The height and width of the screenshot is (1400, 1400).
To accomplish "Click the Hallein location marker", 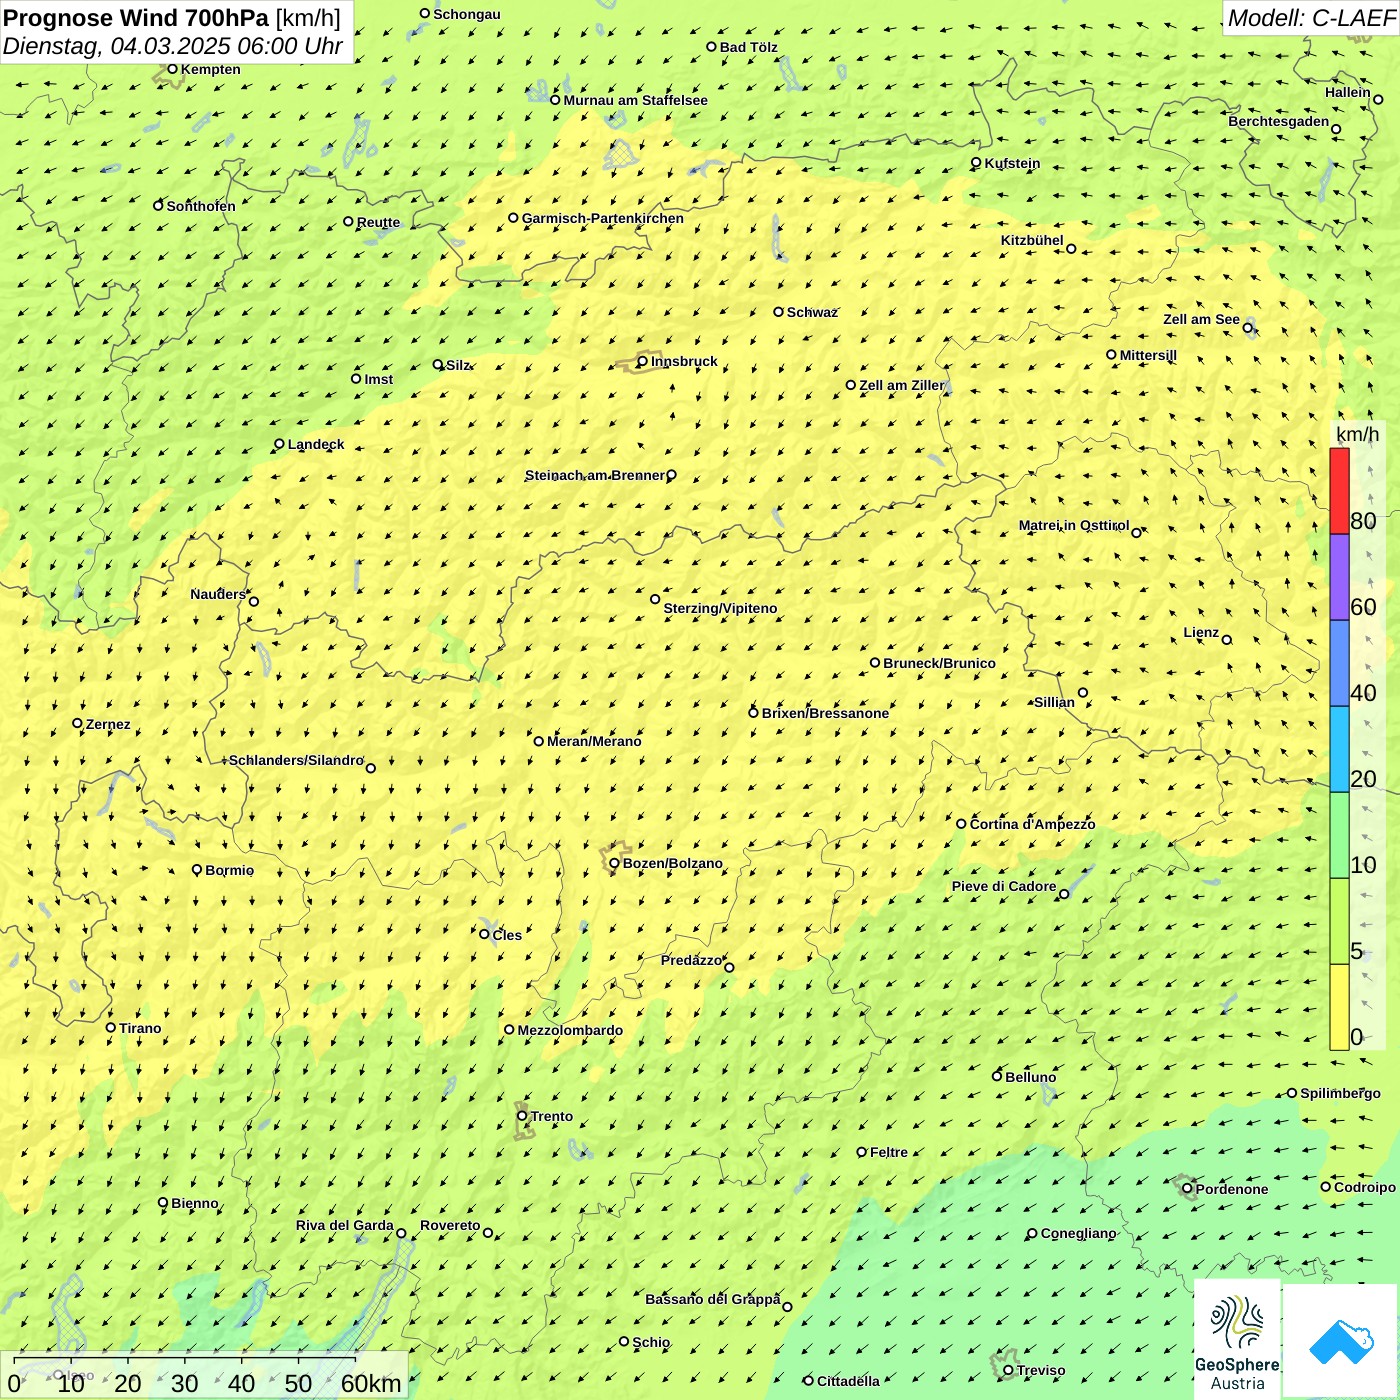I will [x=1378, y=99].
